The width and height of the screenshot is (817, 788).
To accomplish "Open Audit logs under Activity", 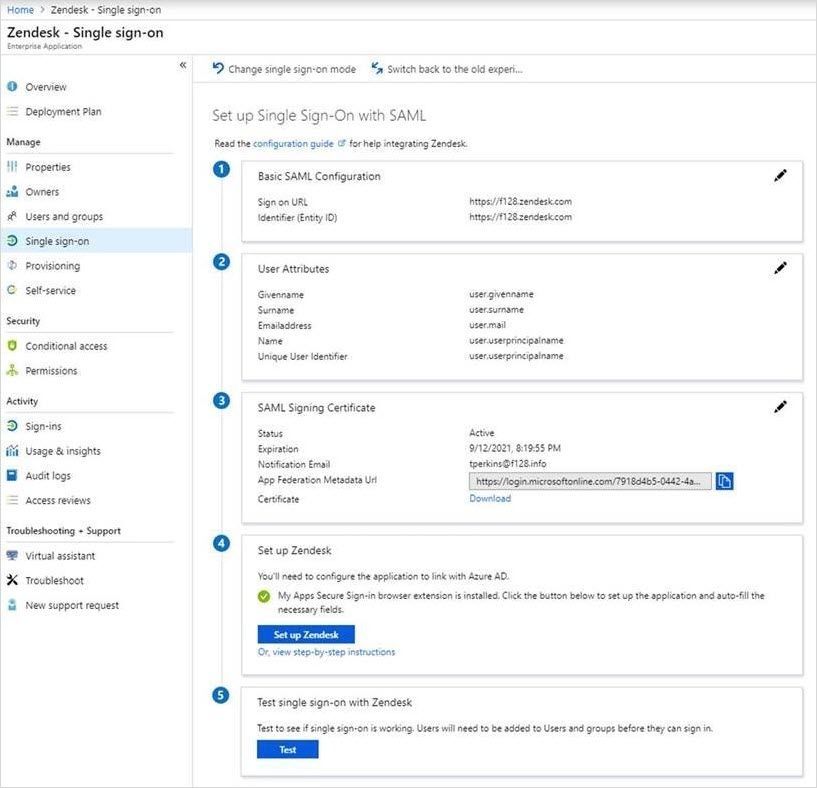I will (48, 475).
